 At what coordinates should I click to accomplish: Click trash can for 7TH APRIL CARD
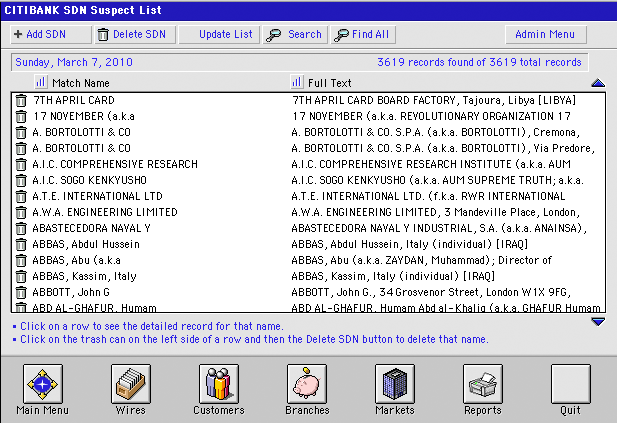coord(21,101)
